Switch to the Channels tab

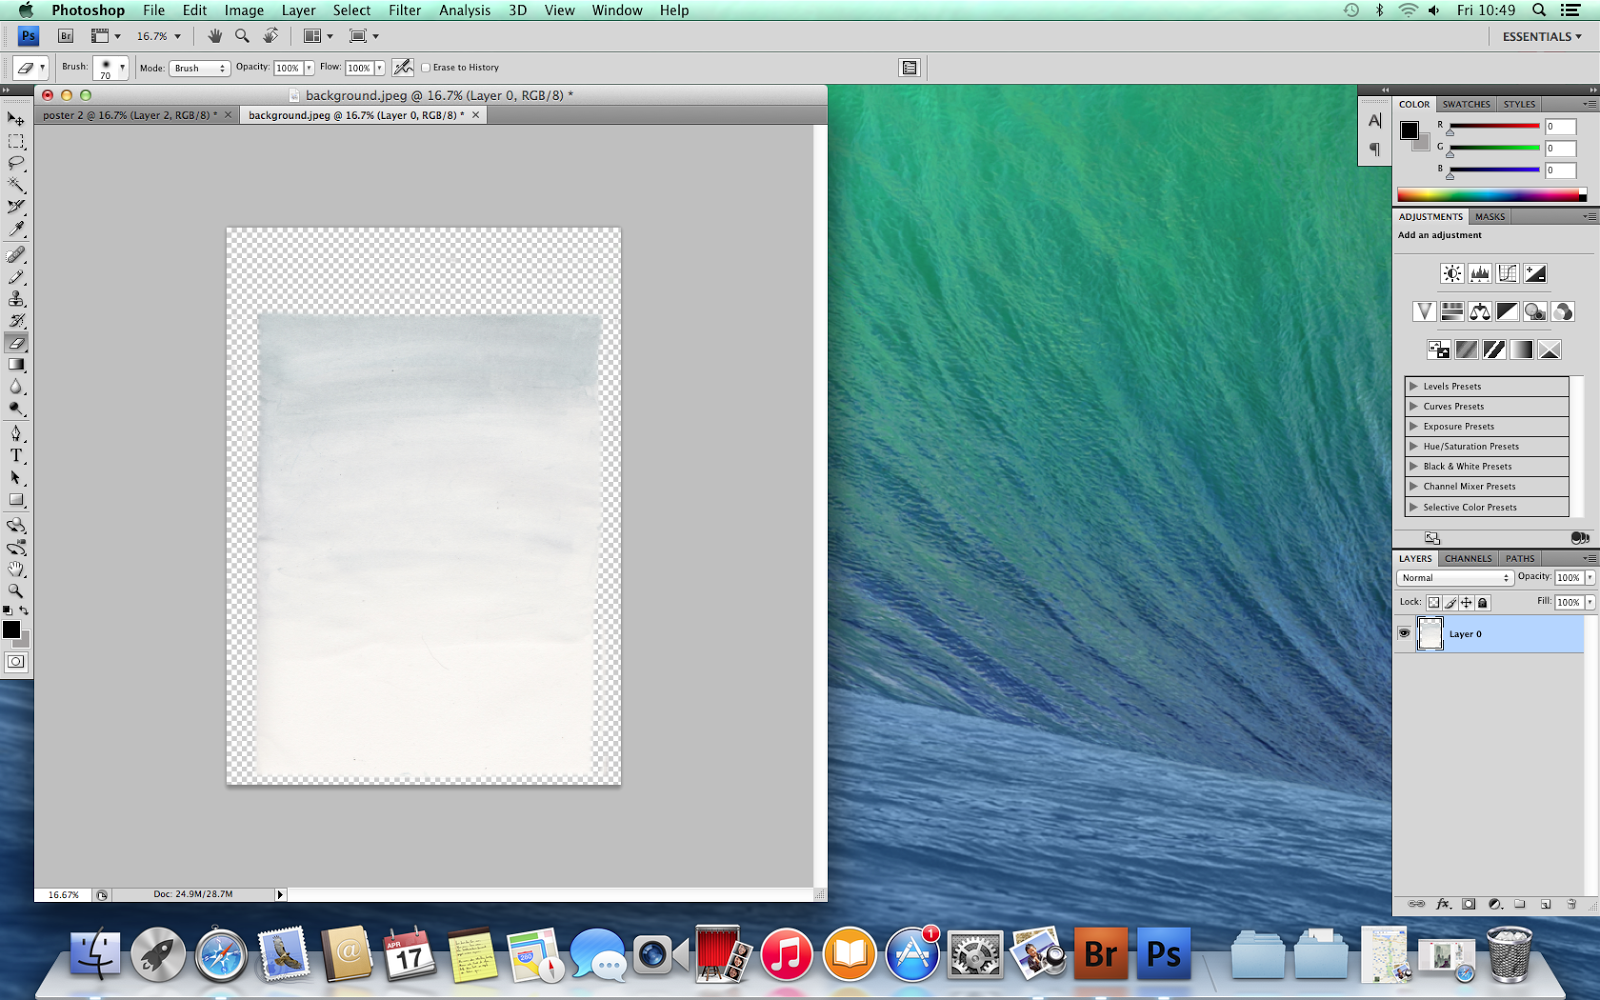click(x=1468, y=558)
